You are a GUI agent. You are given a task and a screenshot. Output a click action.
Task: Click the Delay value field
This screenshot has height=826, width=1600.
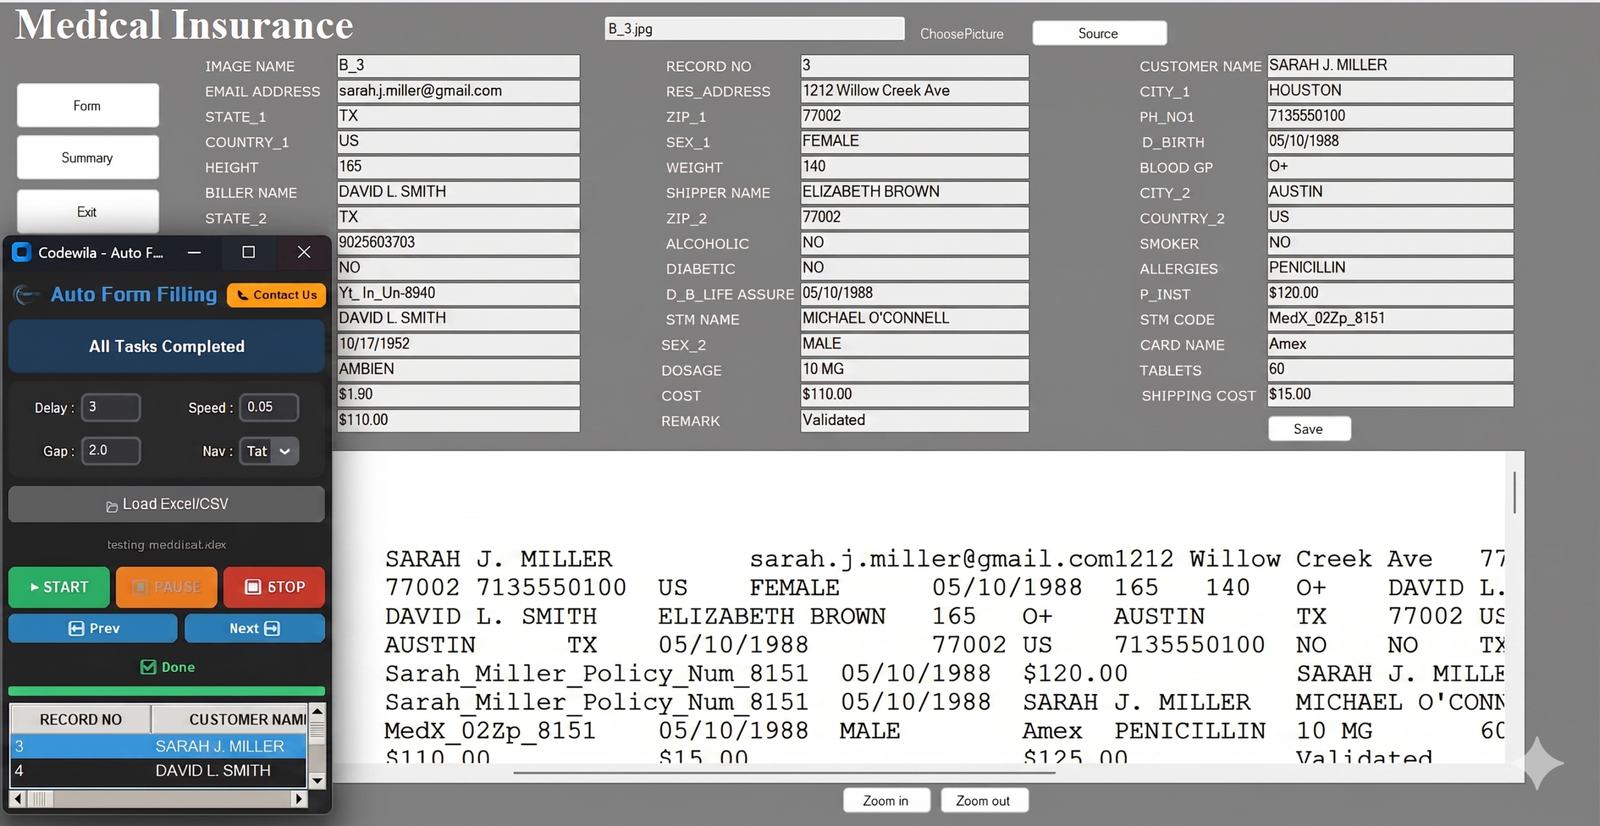111,407
